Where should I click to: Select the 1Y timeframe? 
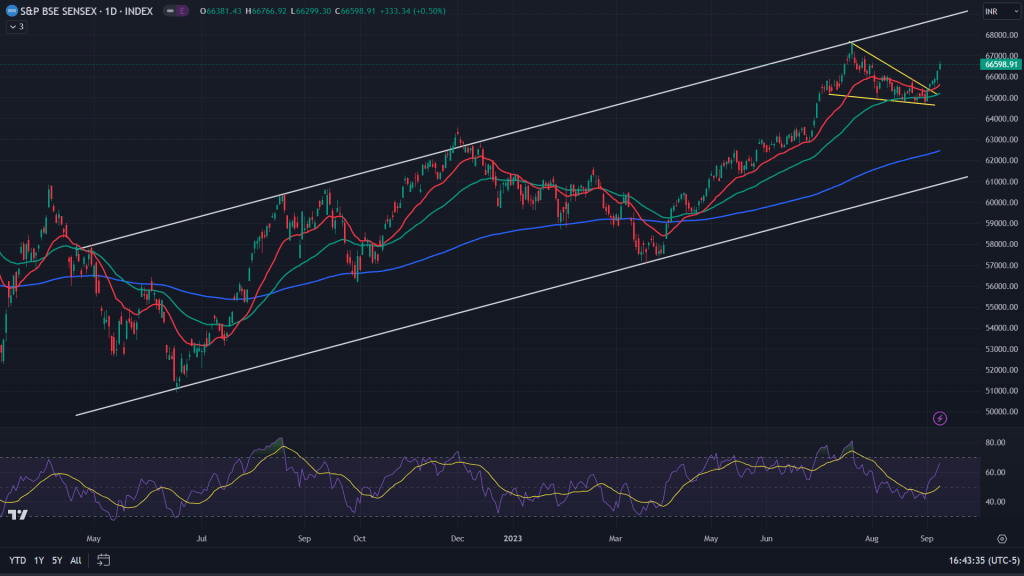click(38, 562)
